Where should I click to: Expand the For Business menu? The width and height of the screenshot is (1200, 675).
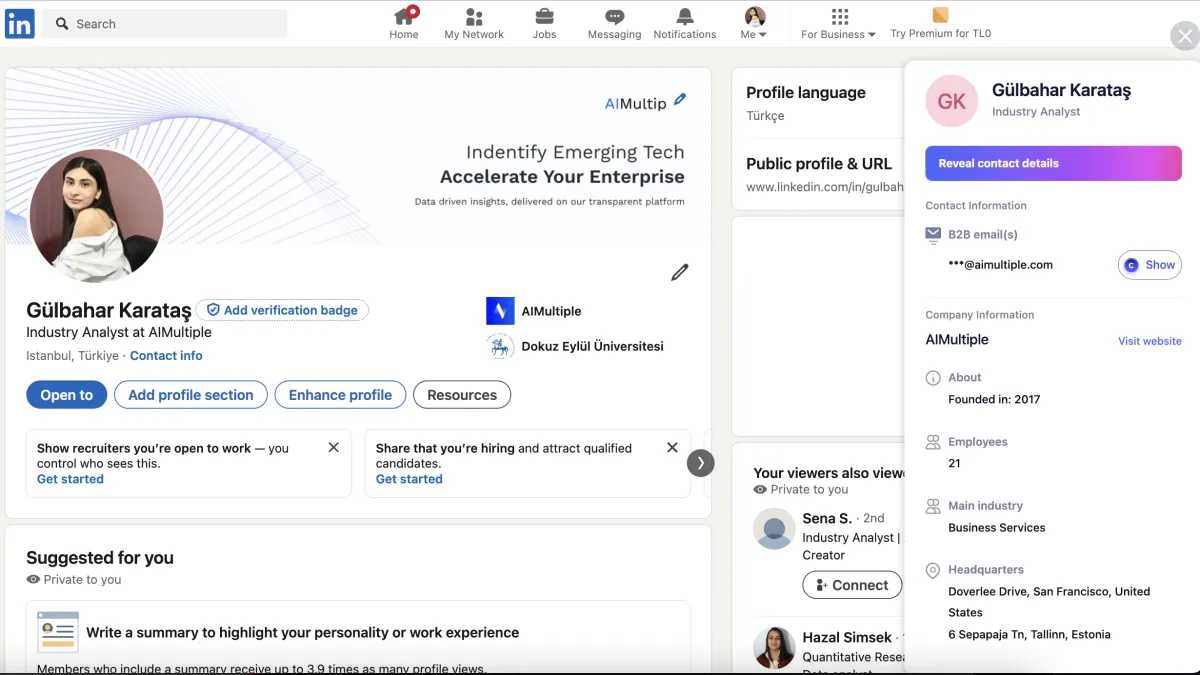[x=838, y=23]
